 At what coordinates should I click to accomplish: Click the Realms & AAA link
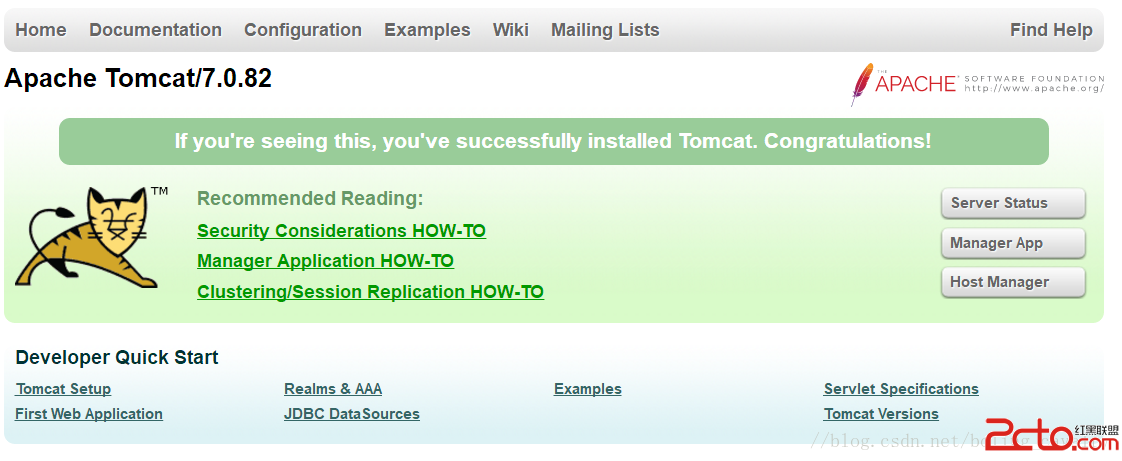(x=333, y=389)
